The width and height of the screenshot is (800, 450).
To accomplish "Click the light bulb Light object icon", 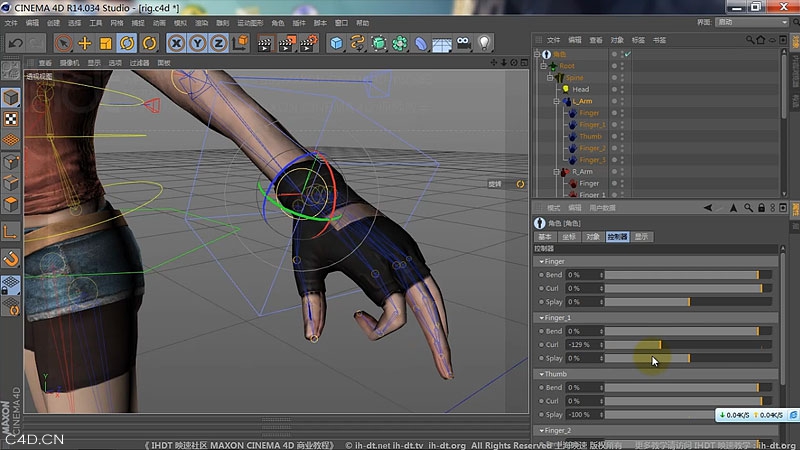I will coord(485,43).
